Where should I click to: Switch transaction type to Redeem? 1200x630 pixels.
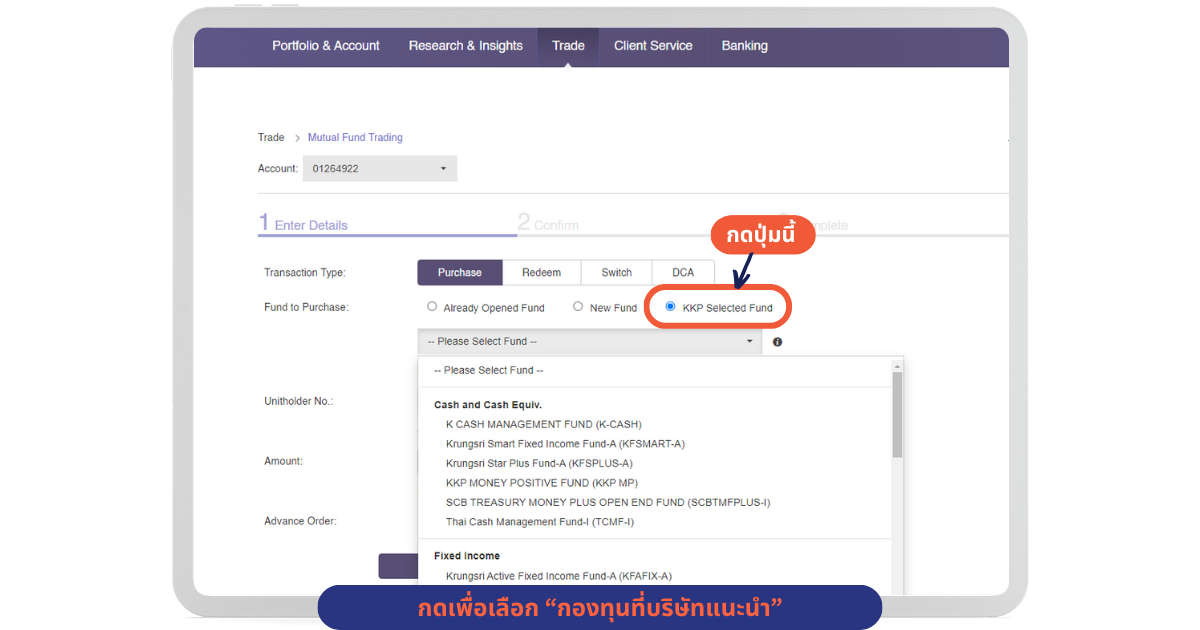point(541,273)
